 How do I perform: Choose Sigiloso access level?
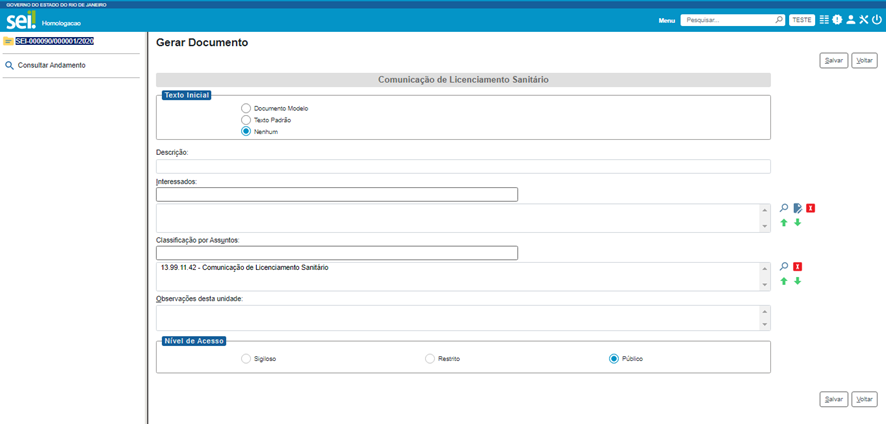point(246,358)
